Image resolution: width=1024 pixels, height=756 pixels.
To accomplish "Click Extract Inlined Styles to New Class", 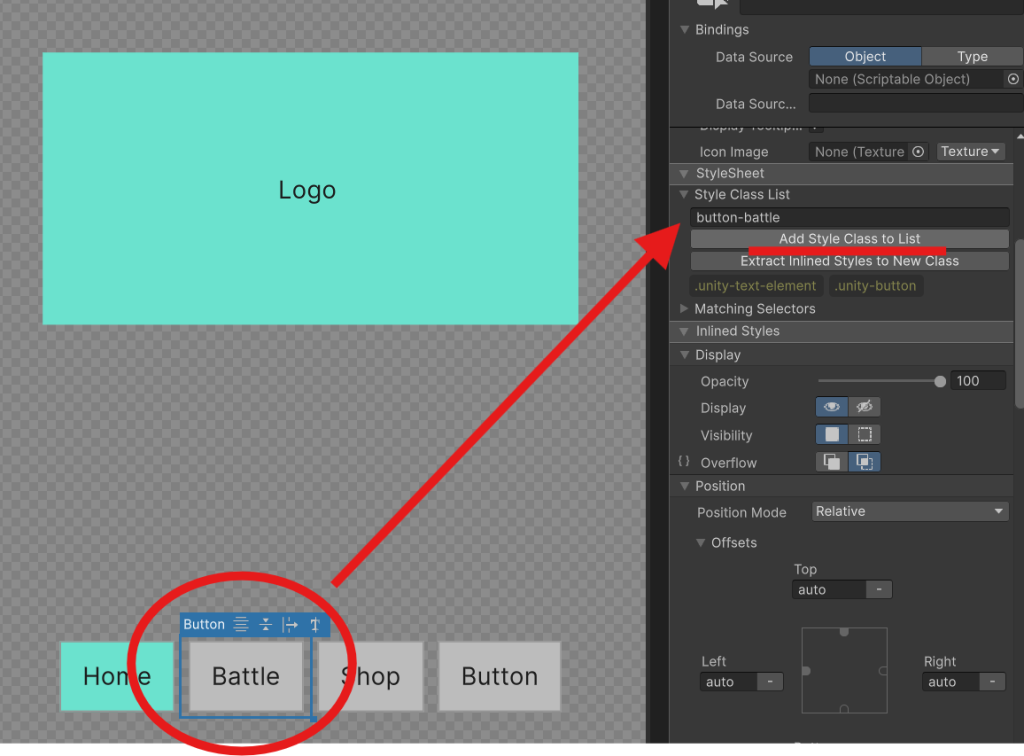I will pyautogui.click(x=849, y=261).
